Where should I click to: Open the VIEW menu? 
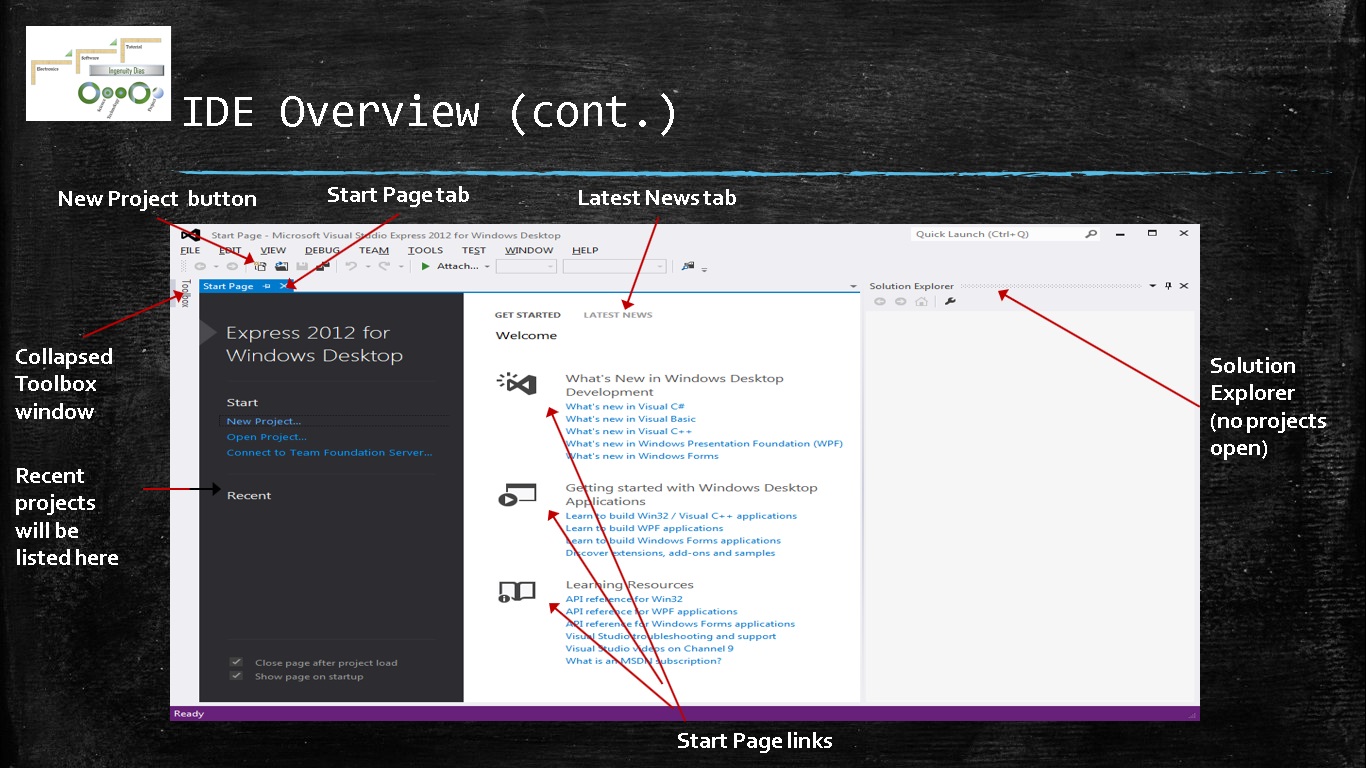pos(273,250)
